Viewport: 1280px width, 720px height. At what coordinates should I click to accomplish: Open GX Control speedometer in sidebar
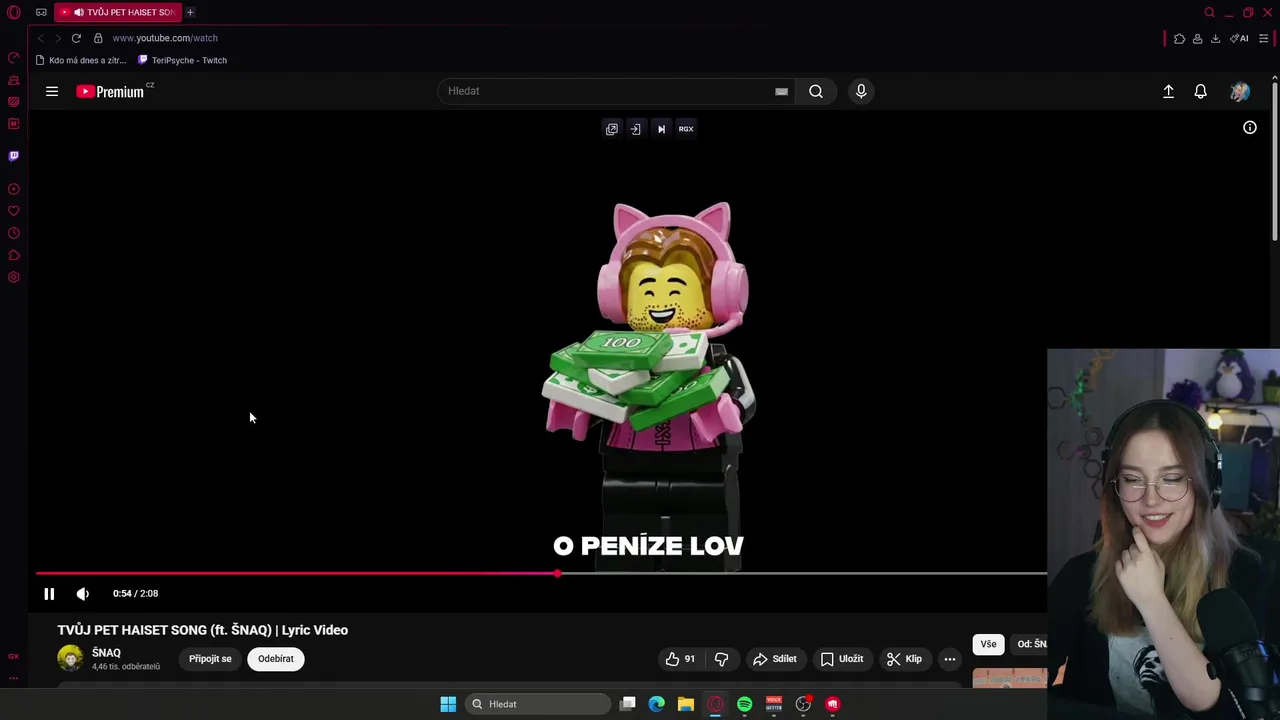pyautogui.click(x=14, y=58)
